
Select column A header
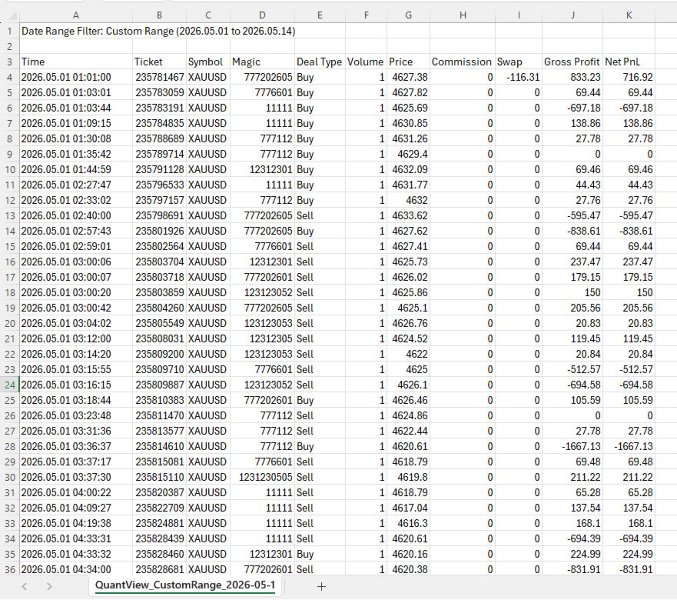(76, 16)
